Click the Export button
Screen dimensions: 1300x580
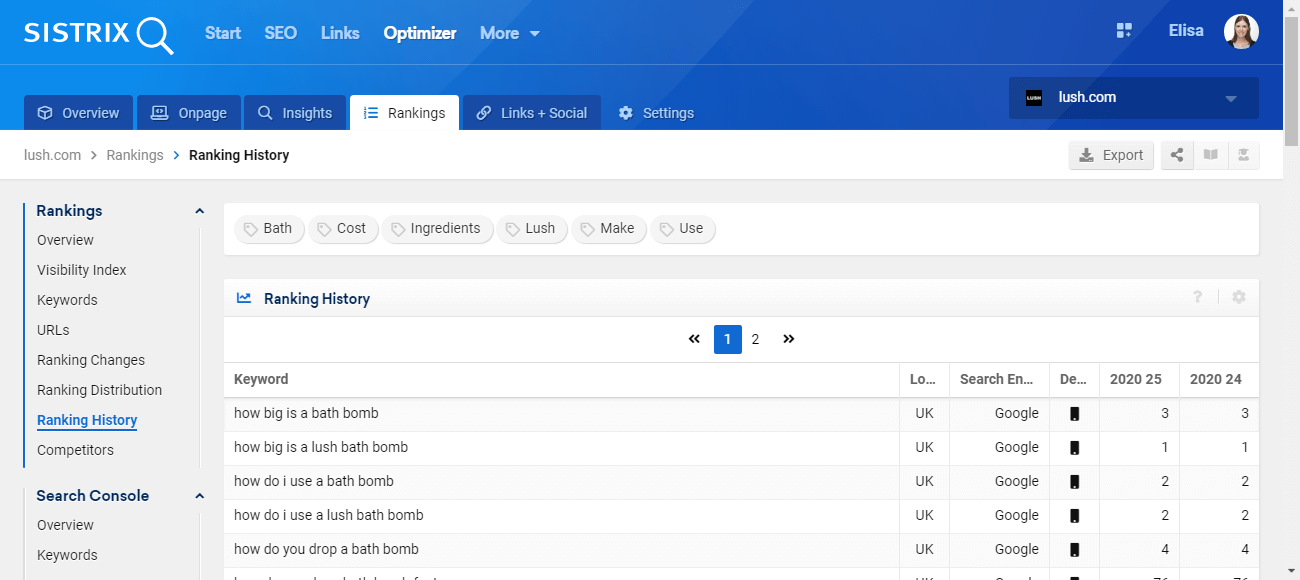(x=1111, y=155)
